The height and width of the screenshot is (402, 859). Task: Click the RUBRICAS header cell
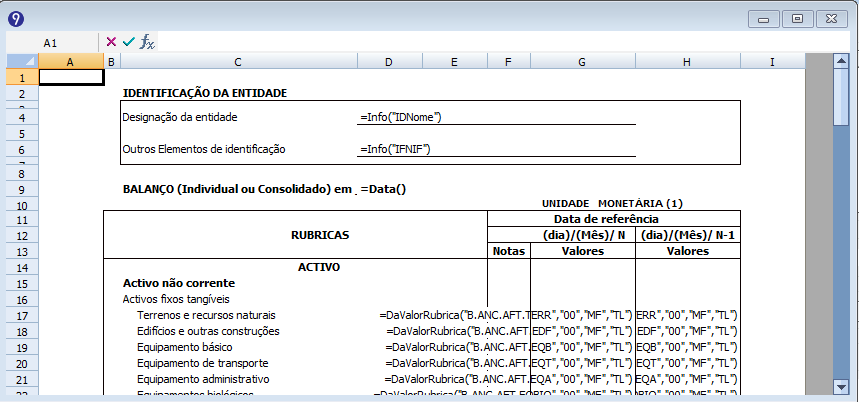[x=318, y=235]
